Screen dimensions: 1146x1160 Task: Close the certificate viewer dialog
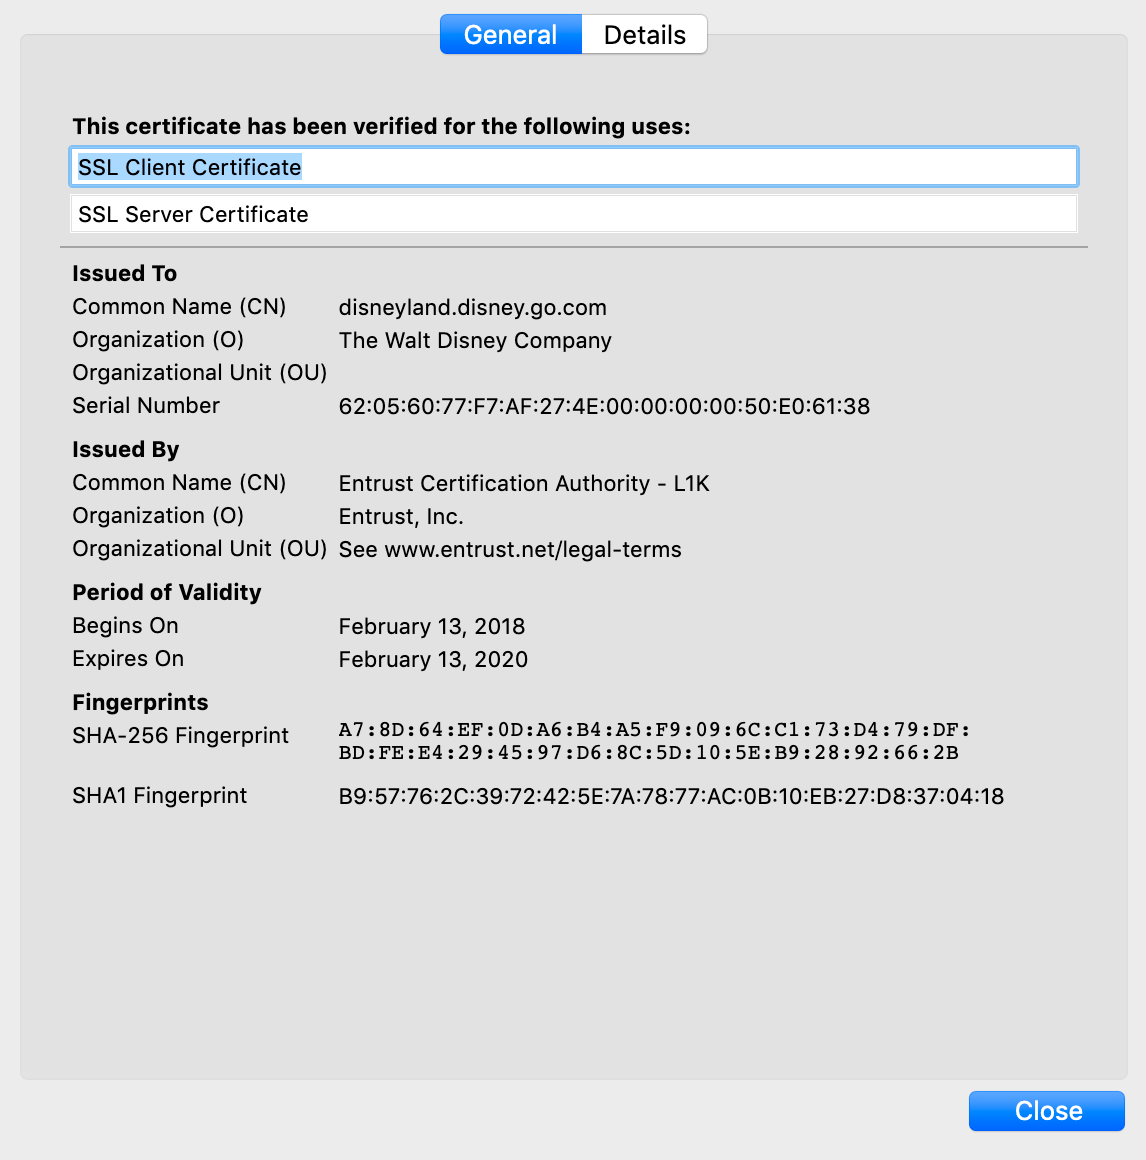click(1046, 1110)
